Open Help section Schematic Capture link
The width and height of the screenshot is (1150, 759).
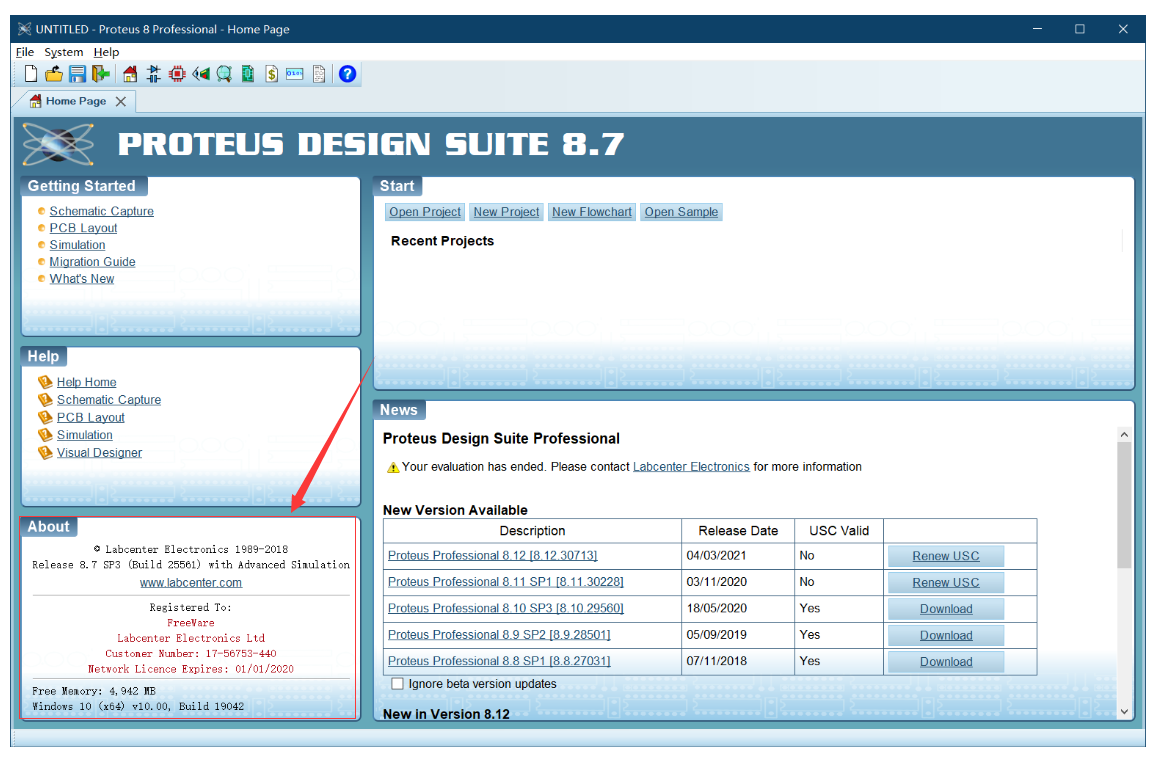[x=109, y=400]
